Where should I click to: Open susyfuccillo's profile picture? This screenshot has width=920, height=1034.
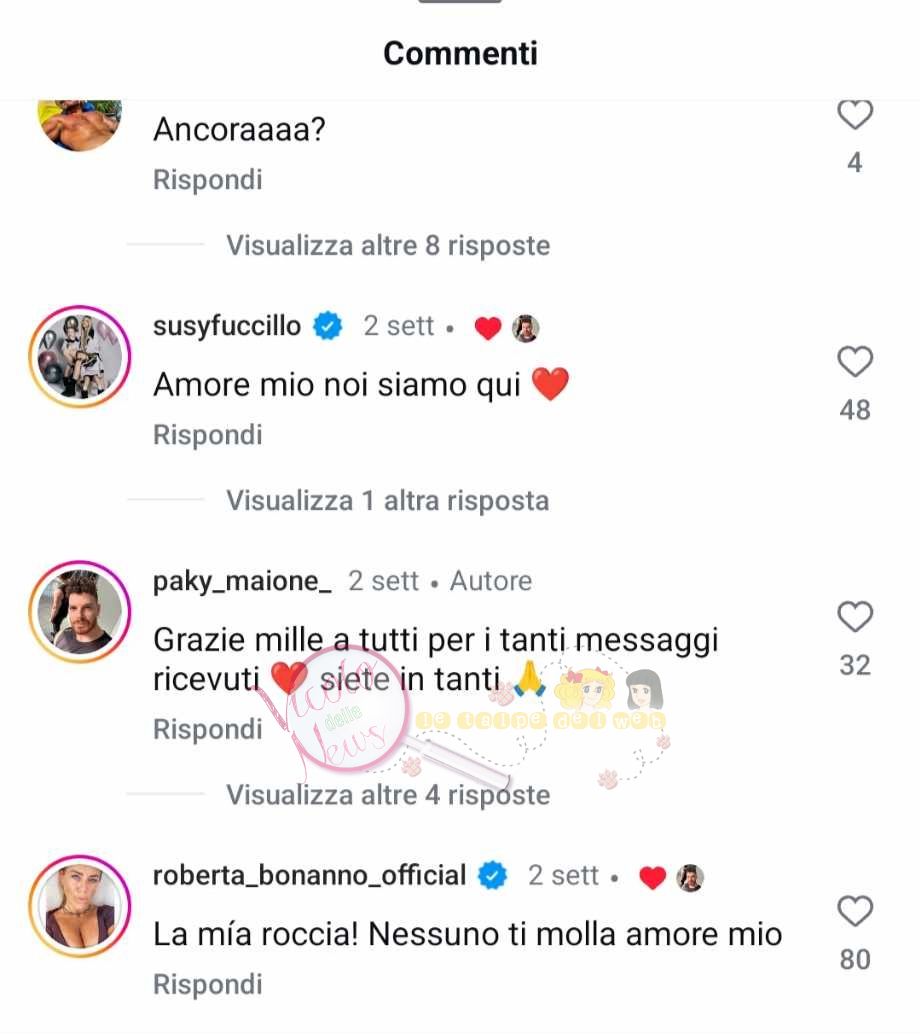(80, 357)
